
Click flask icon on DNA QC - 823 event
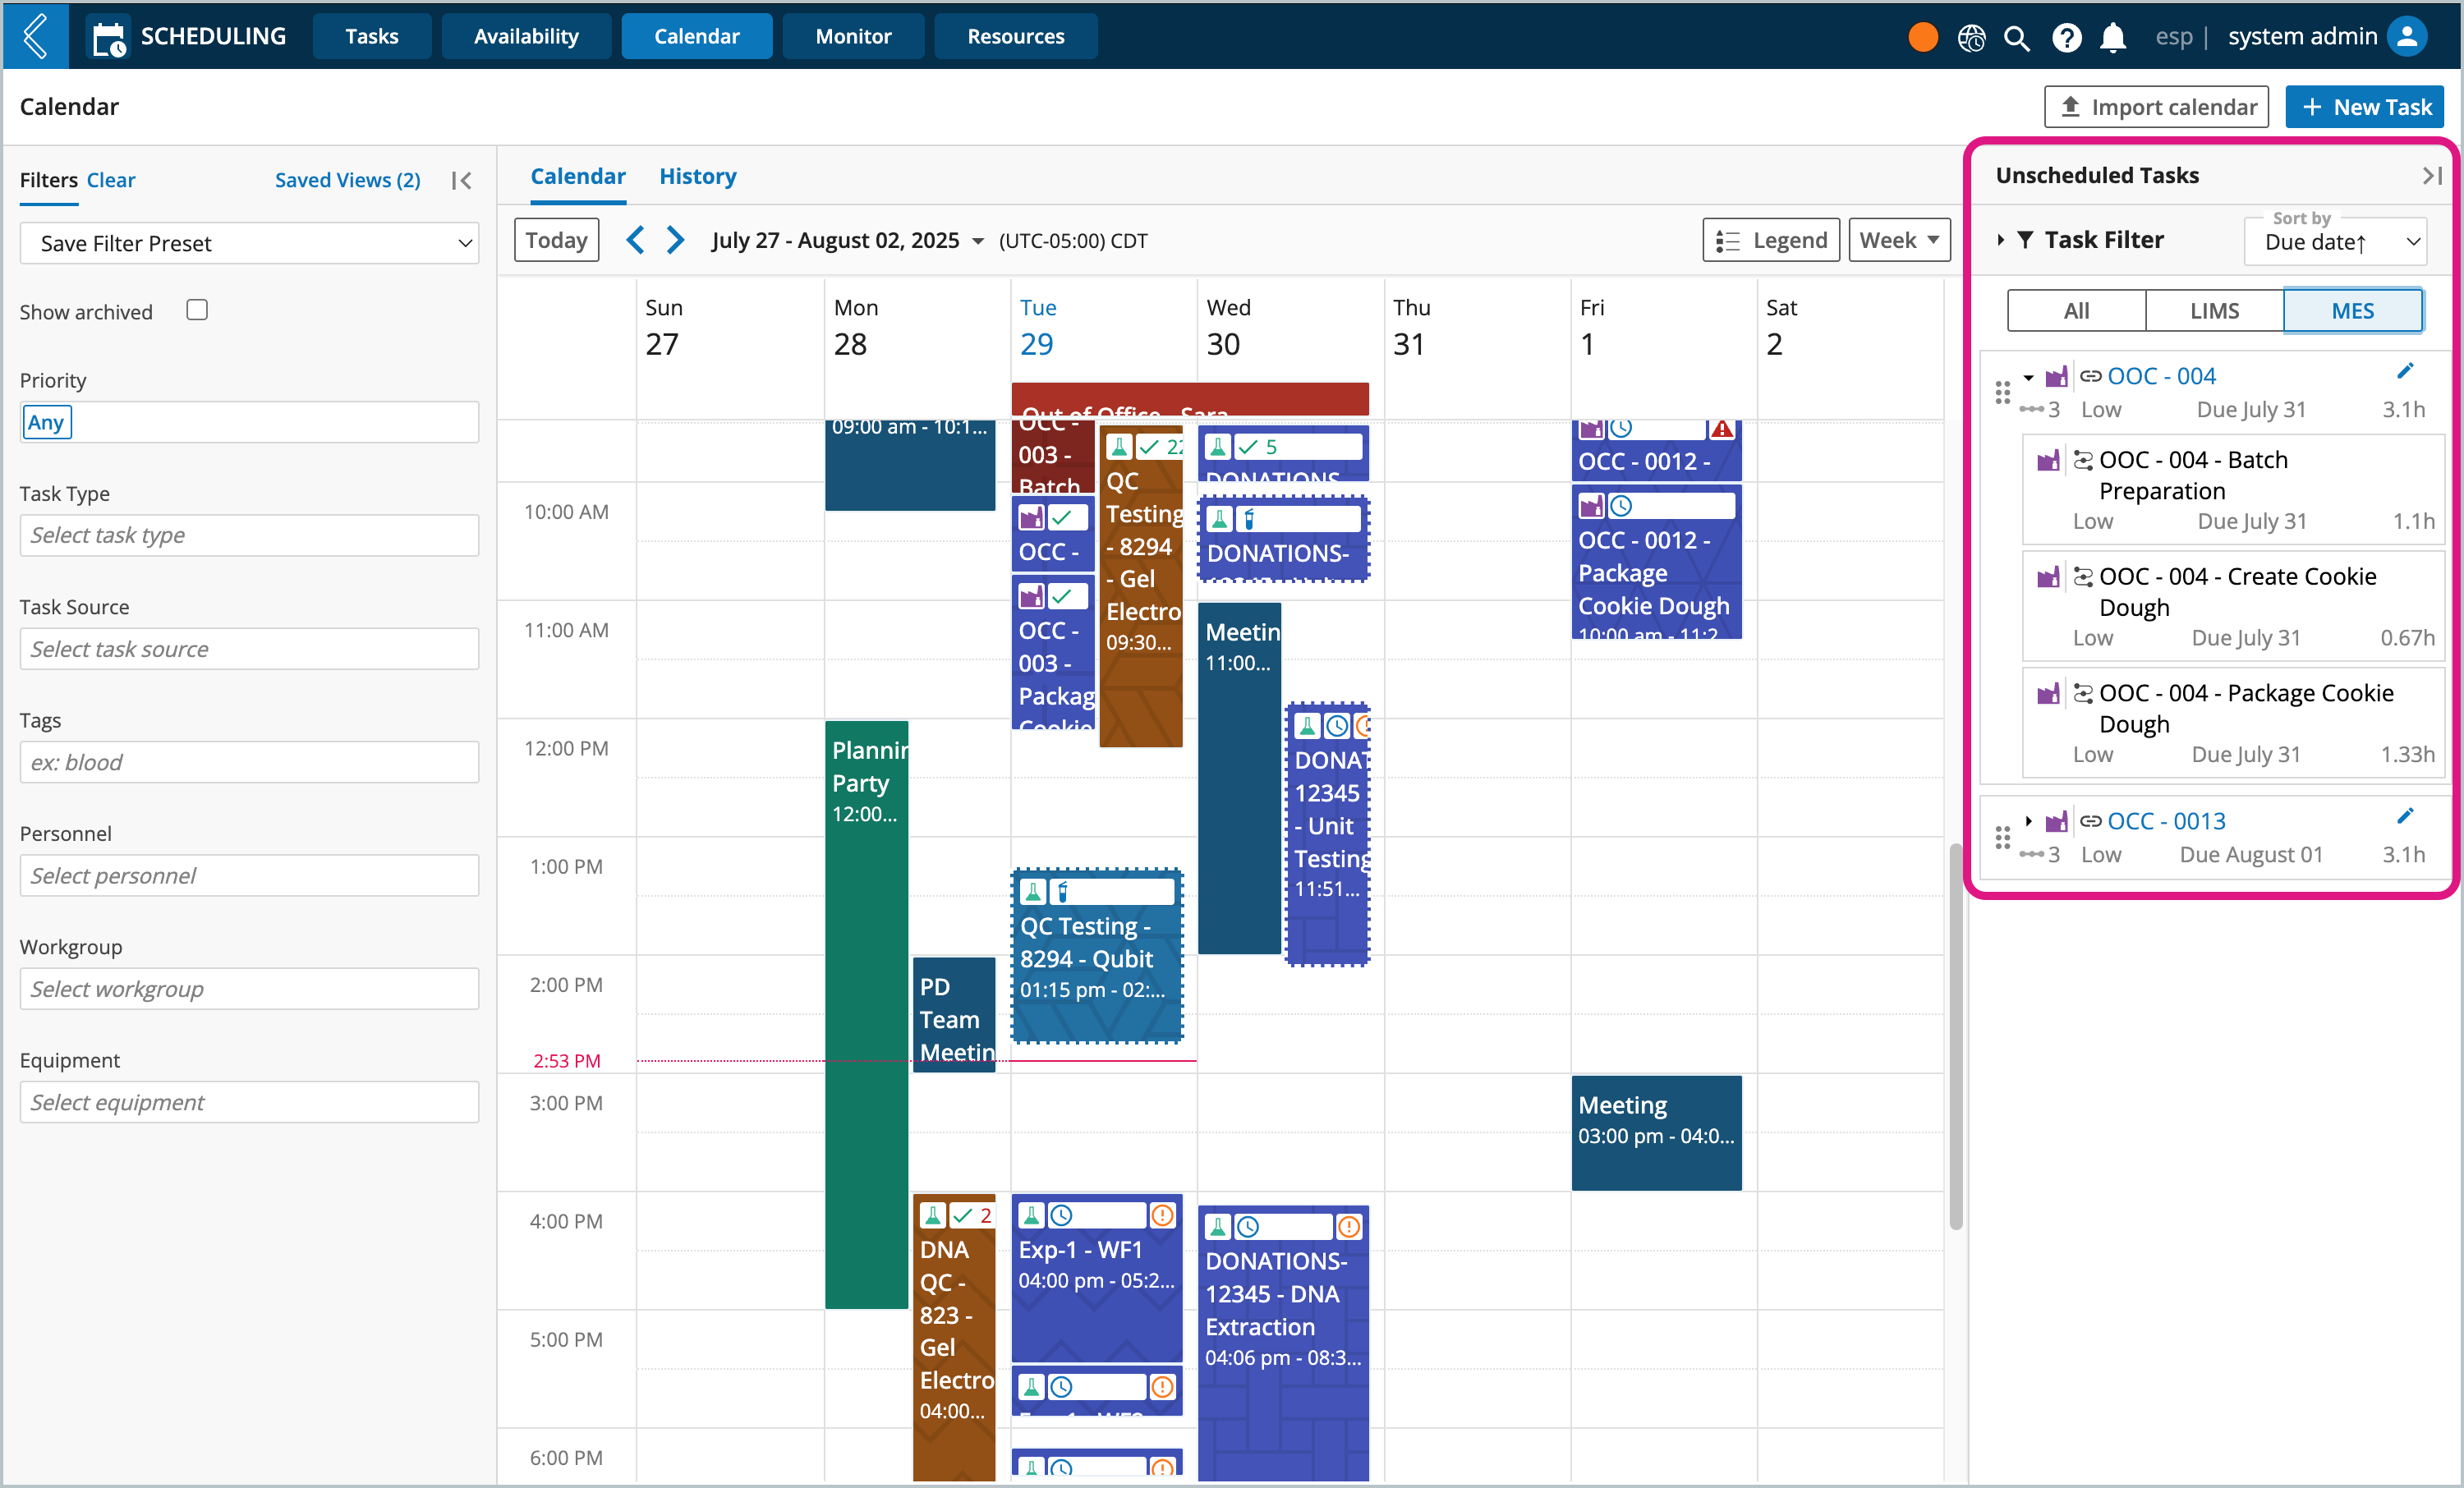tap(932, 1215)
